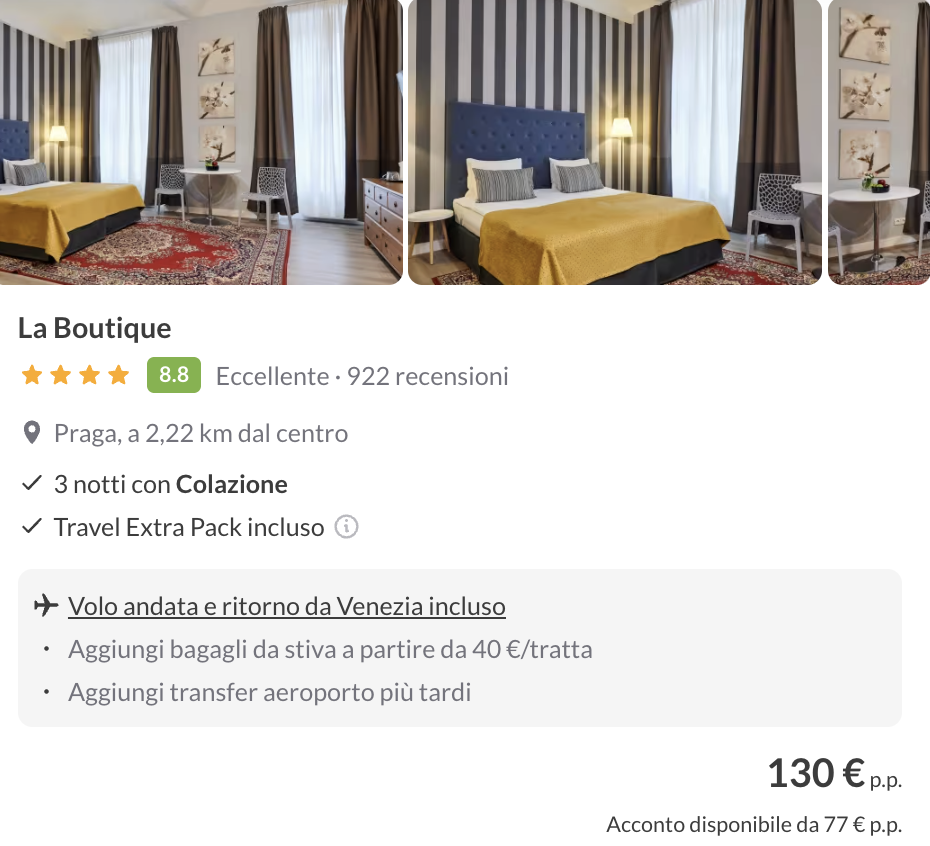The width and height of the screenshot is (930, 846).
Task: Click the fourth orange rating star
Action: (119, 375)
